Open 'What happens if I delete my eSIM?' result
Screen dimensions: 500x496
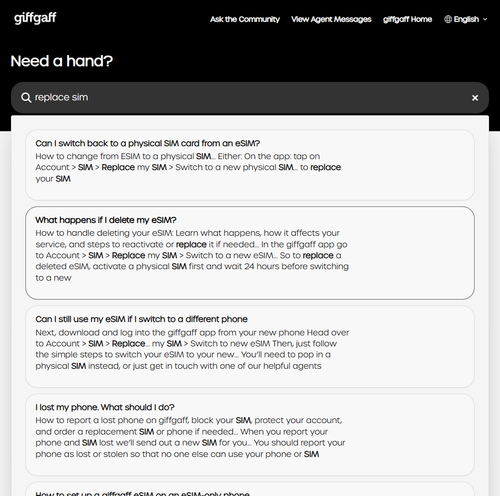(x=250, y=253)
